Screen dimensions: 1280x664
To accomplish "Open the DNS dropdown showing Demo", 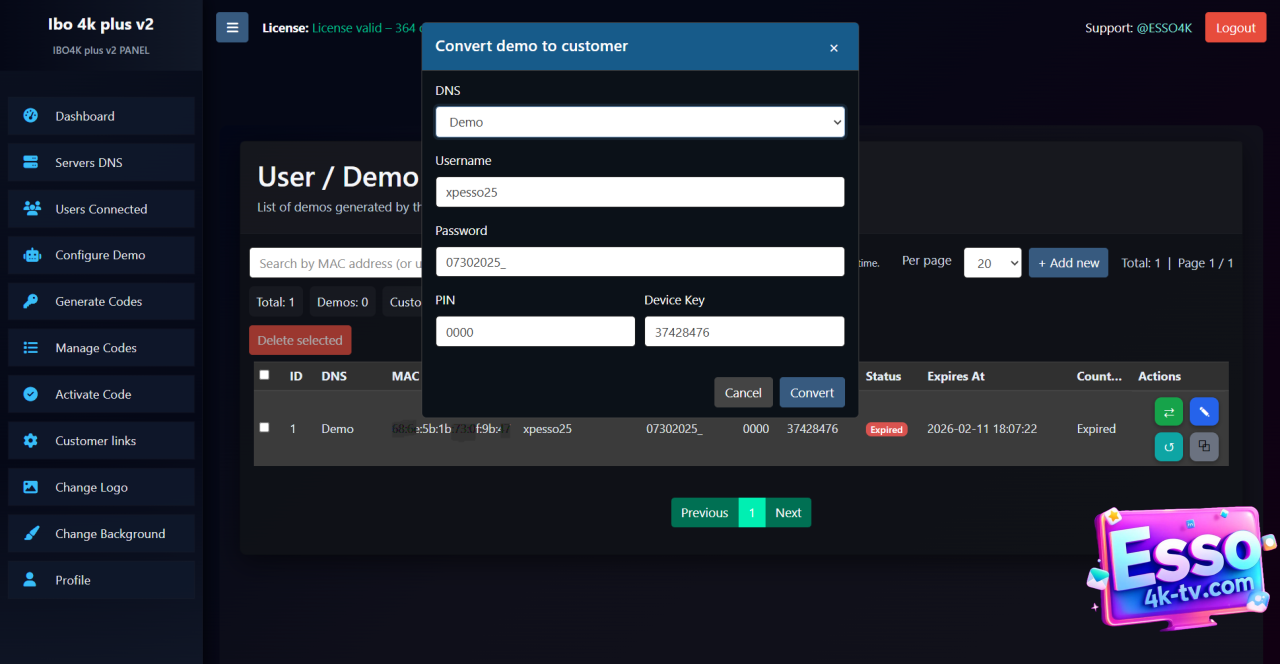I will click(640, 122).
